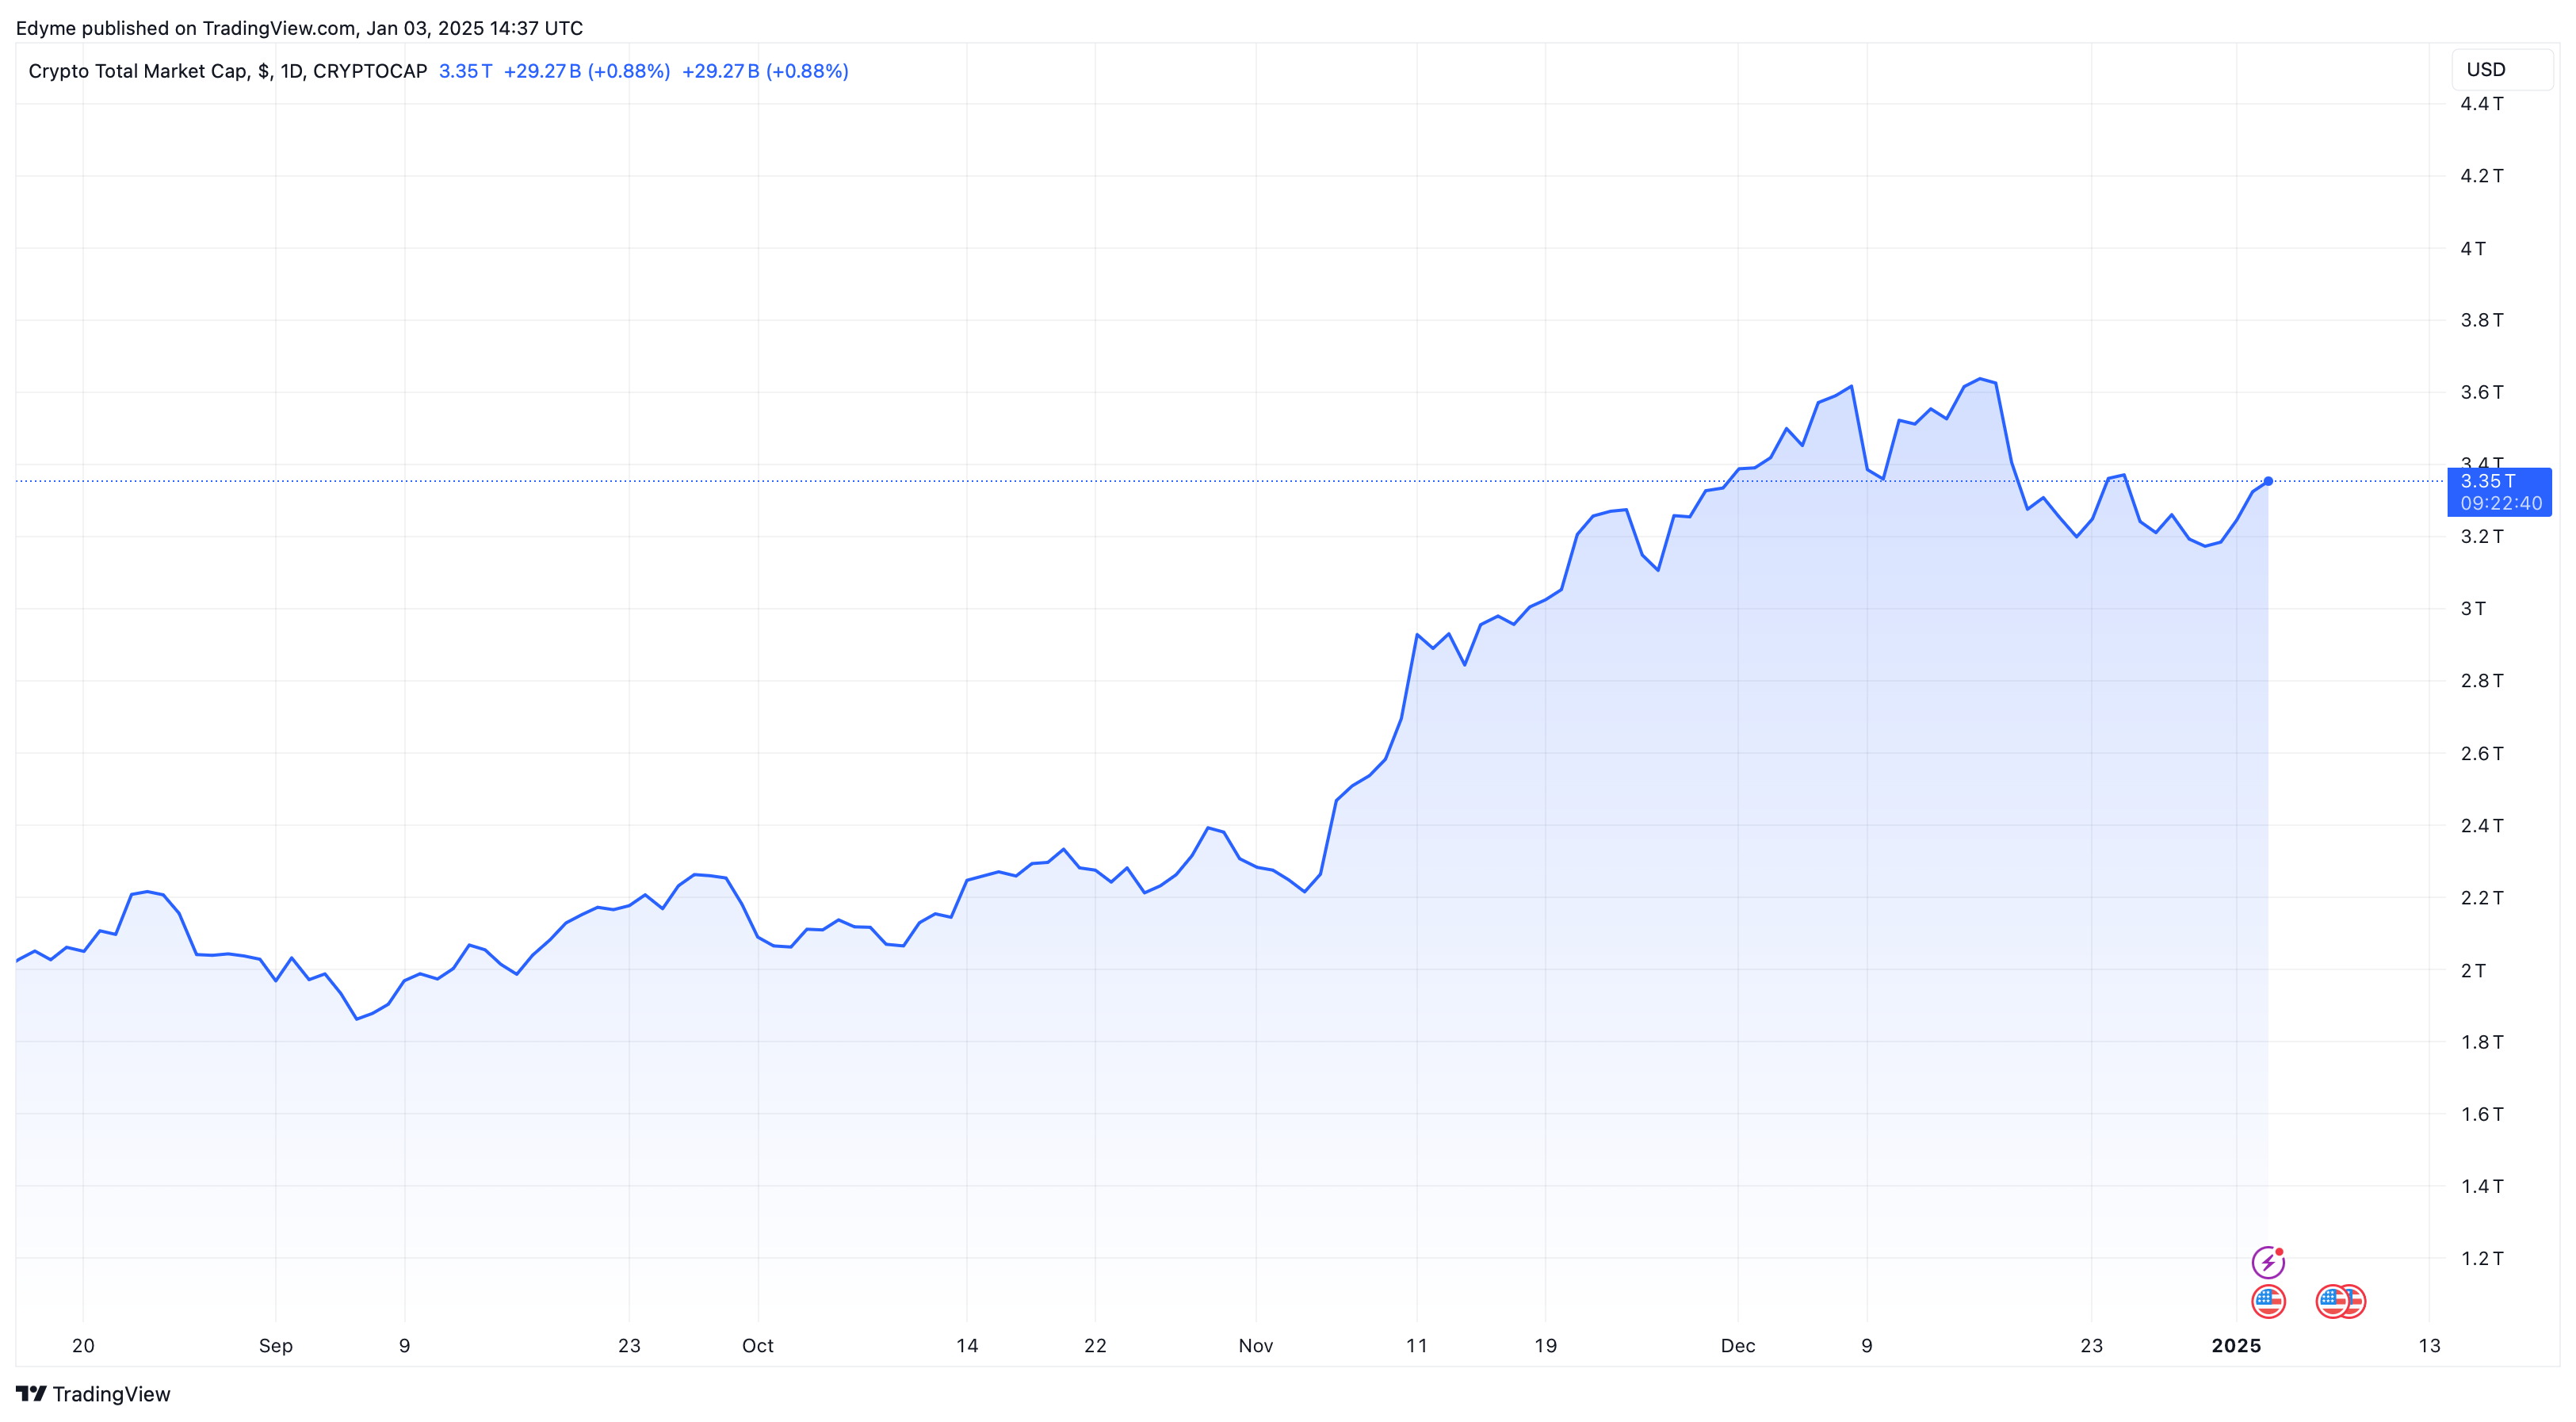Viewport: 2576px width, 1422px height.
Task: Click the Sep label on time axis
Action: pos(275,1345)
